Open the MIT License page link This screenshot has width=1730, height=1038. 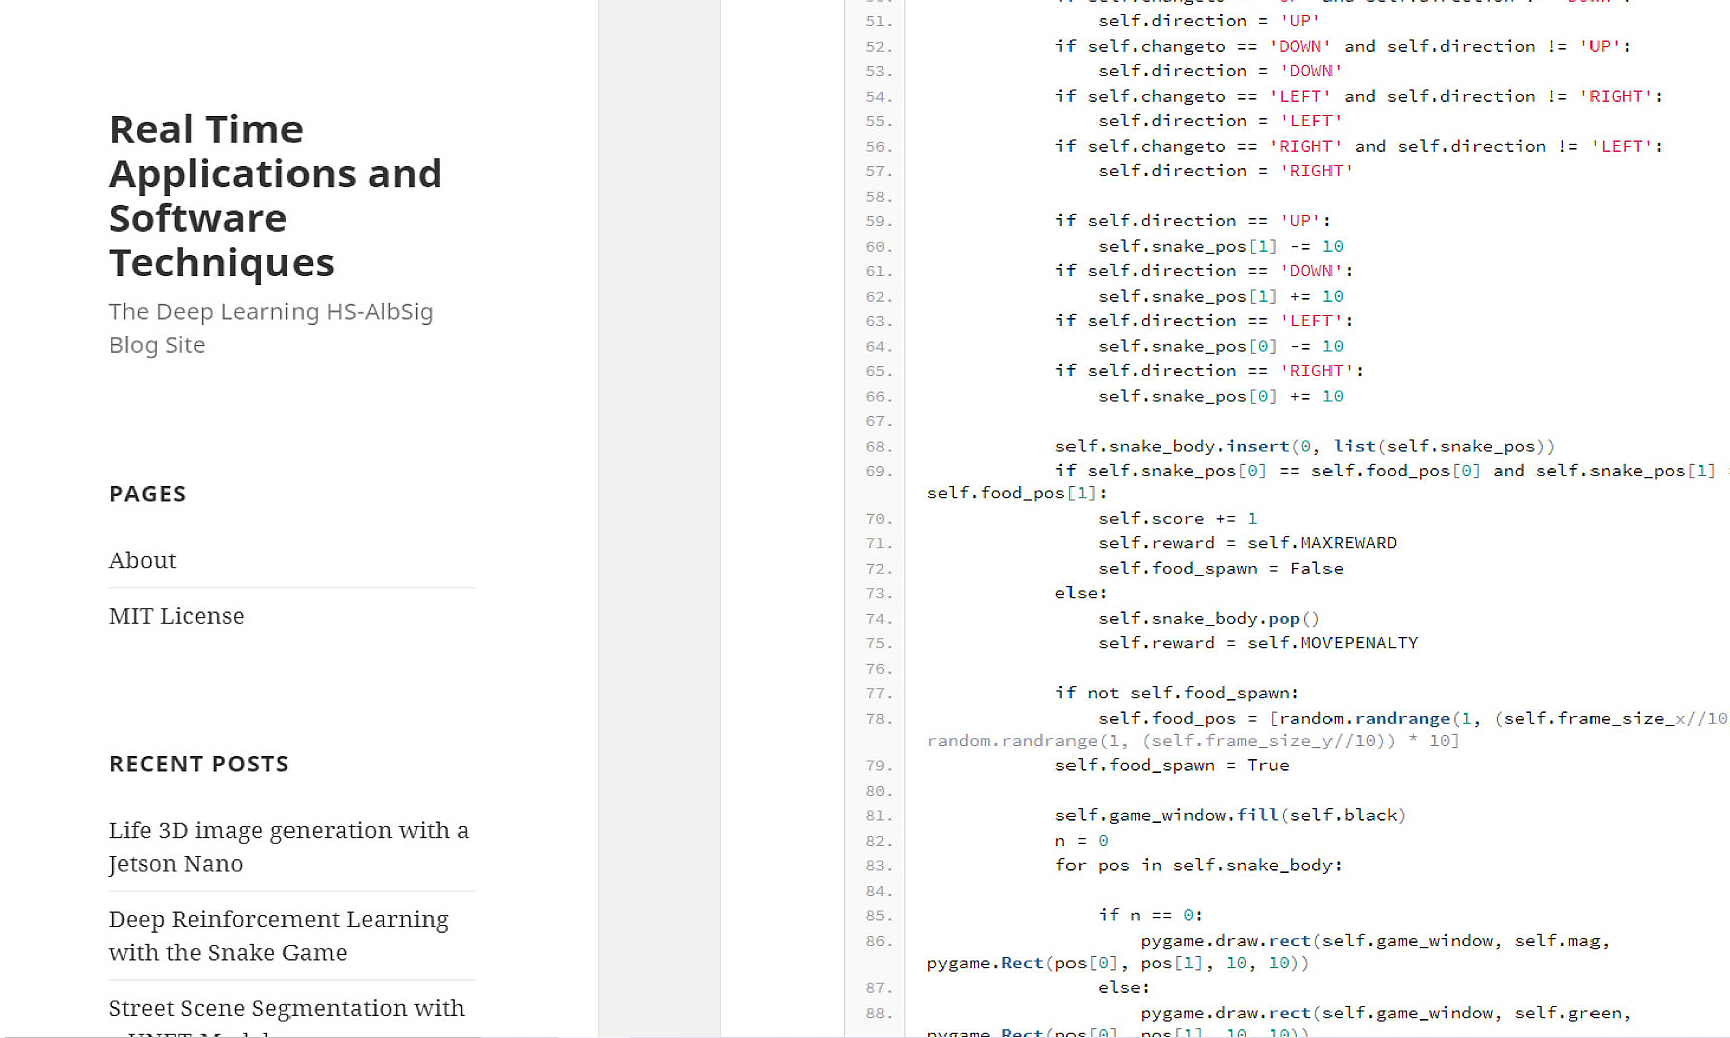pyautogui.click(x=176, y=616)
